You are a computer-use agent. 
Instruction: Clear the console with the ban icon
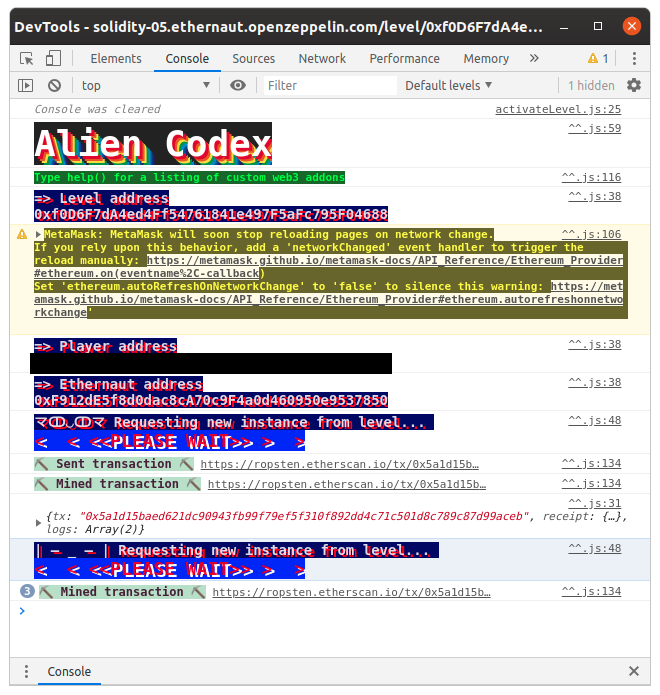click(x=55, y=85)
